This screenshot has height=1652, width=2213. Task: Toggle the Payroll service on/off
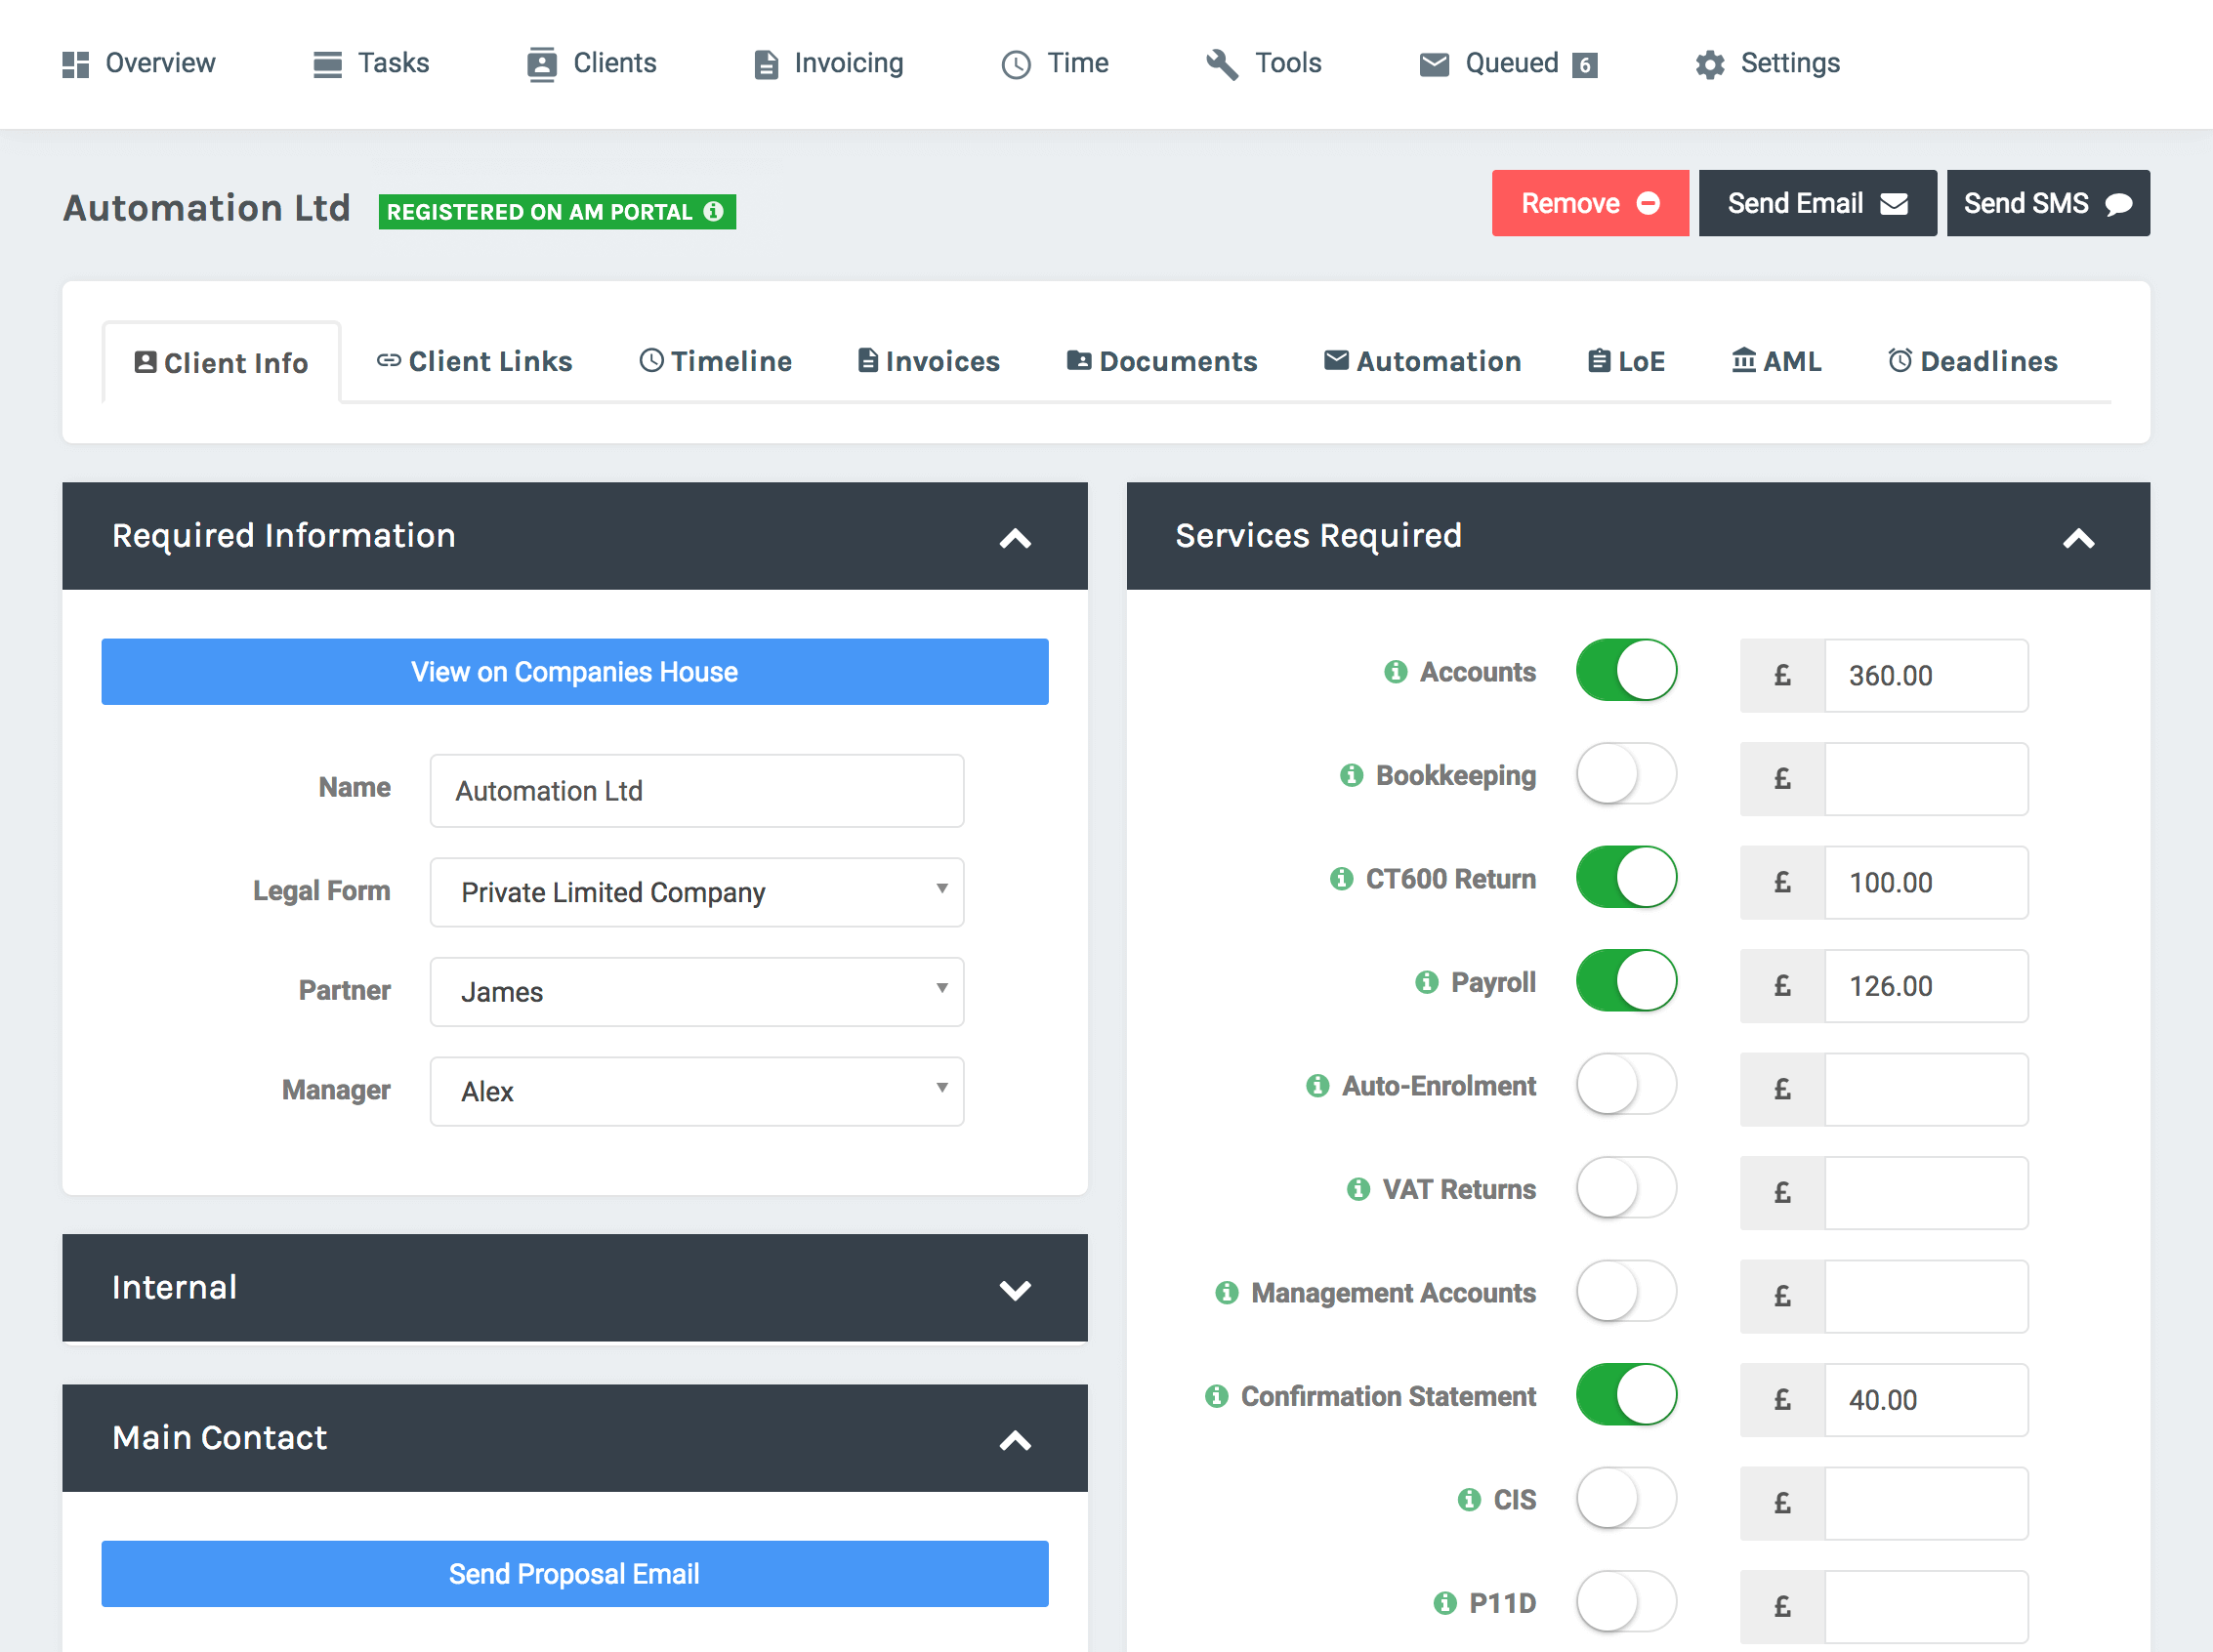(x=1625, y=984)
